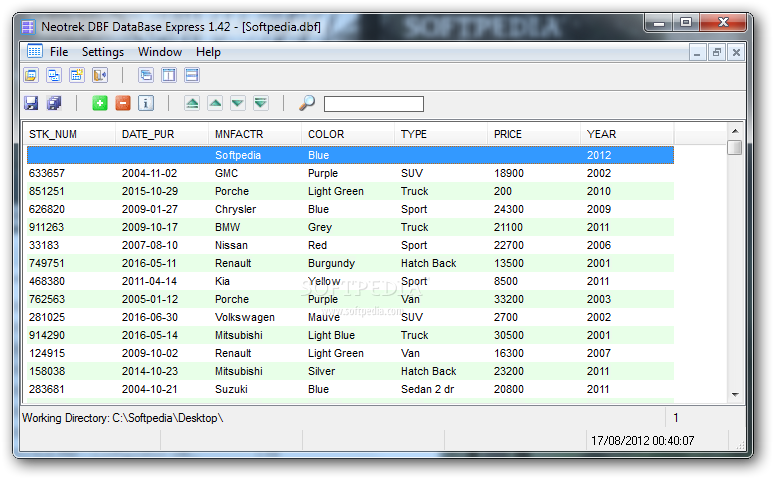Click the YEAR column header
This screenshot has width=774, height=479.
coord(627,134)
